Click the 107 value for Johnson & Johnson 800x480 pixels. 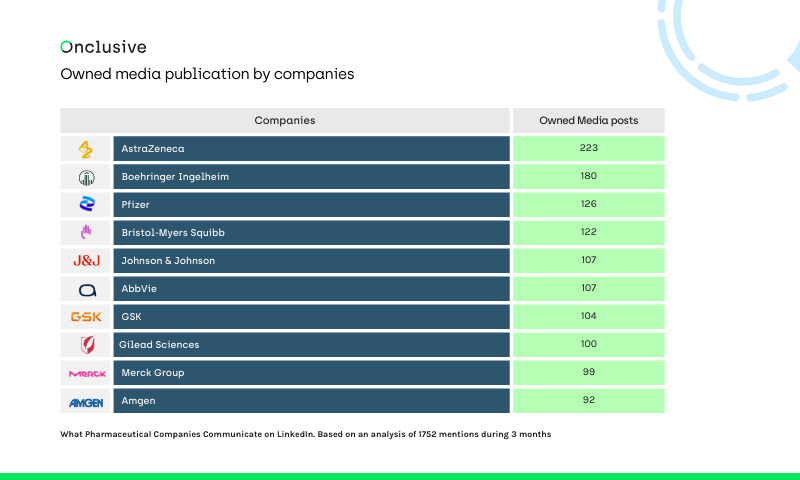(x=589, y=260)
